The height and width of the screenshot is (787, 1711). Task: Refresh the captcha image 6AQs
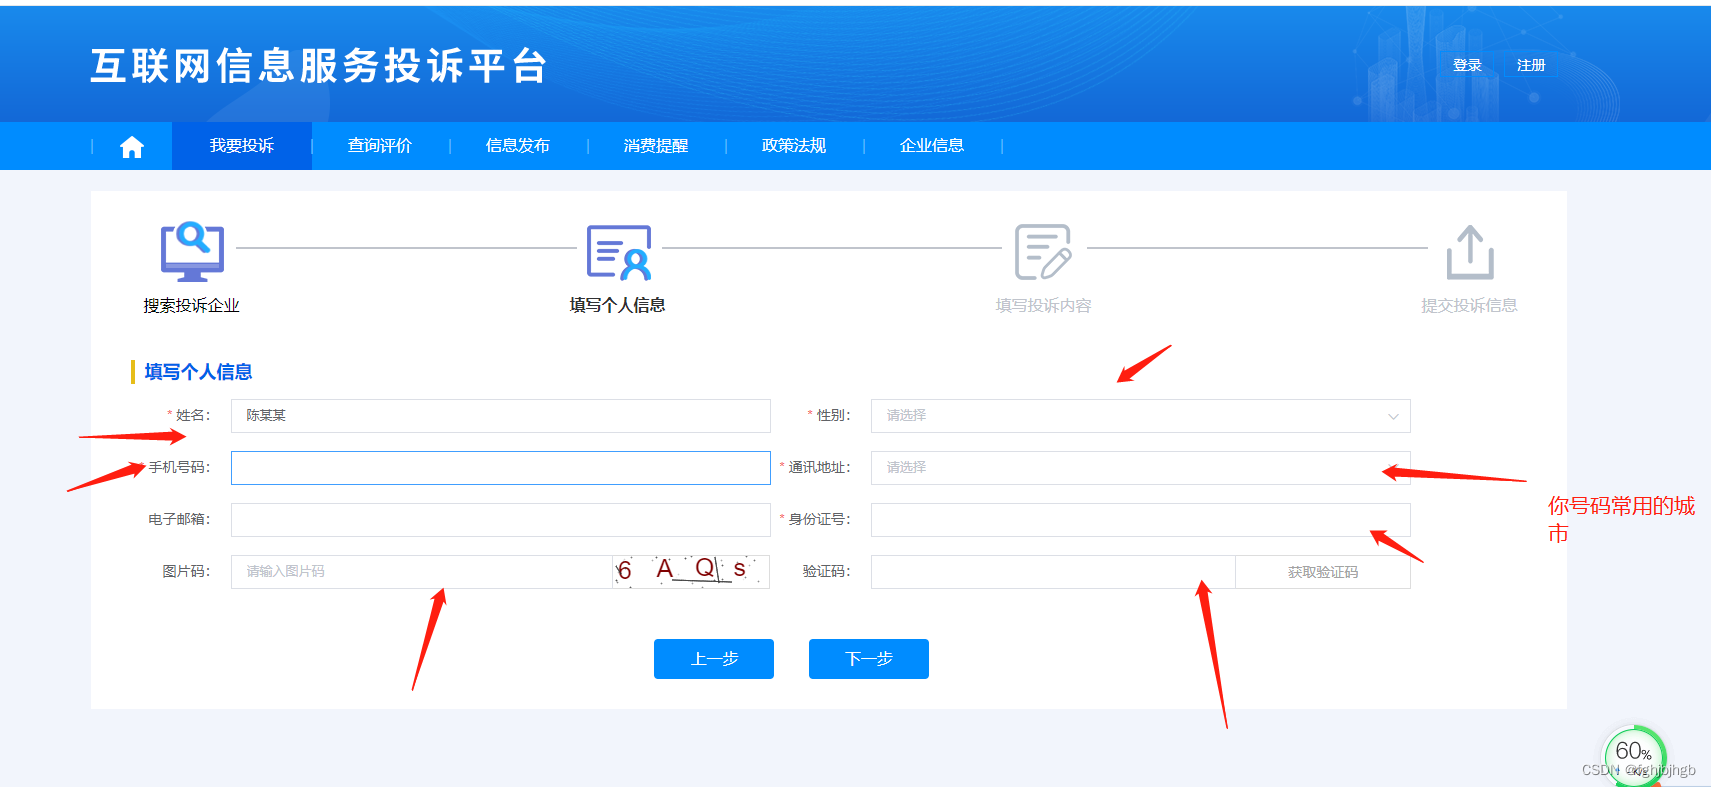click(690, 571)
